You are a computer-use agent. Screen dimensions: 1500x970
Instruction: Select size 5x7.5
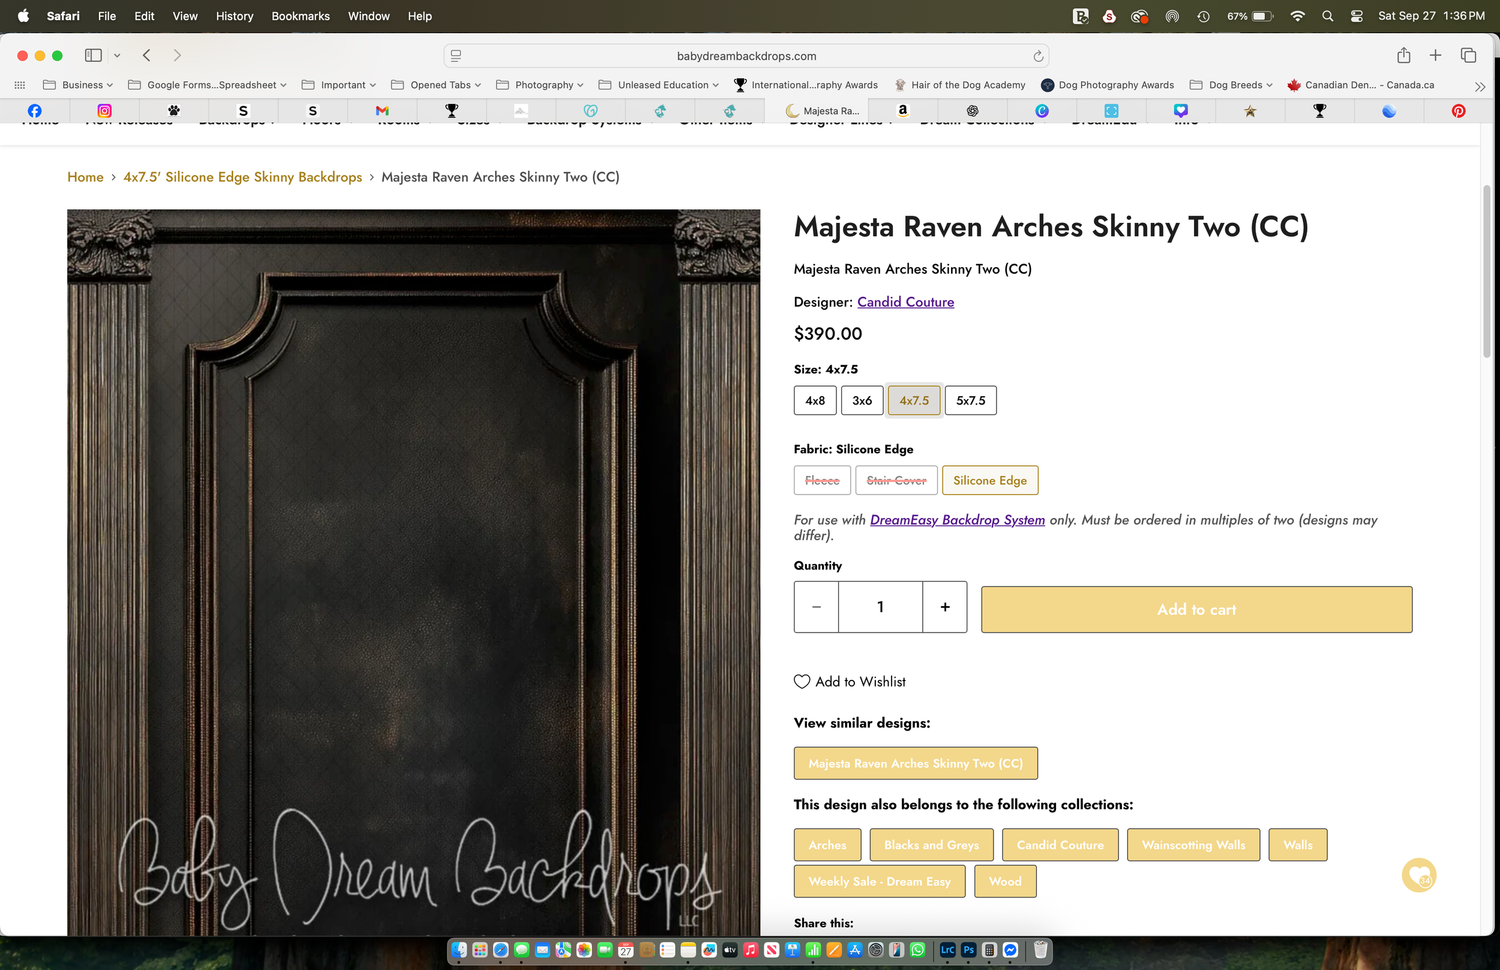(x=971, y=400)
